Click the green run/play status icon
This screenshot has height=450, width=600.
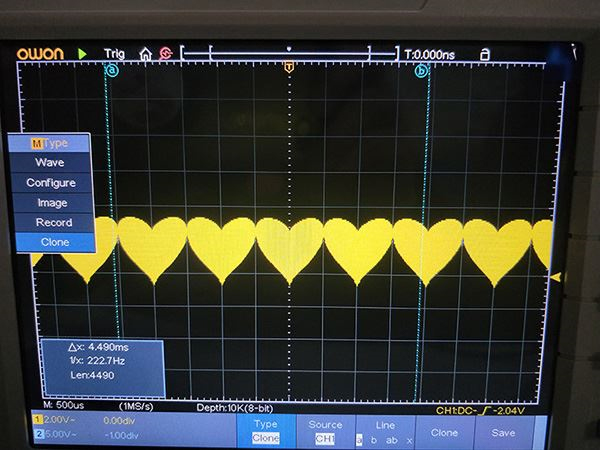[83, 52]
